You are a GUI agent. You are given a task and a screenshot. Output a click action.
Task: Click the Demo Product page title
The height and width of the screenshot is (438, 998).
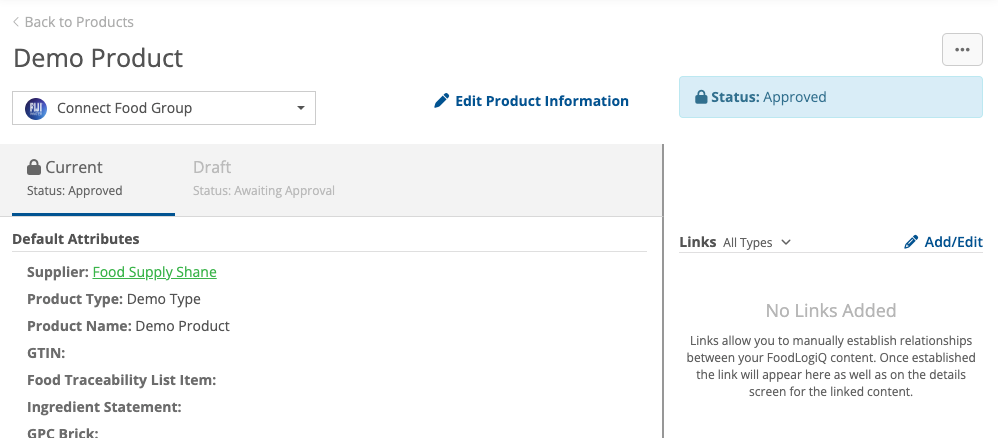(98, 58)
